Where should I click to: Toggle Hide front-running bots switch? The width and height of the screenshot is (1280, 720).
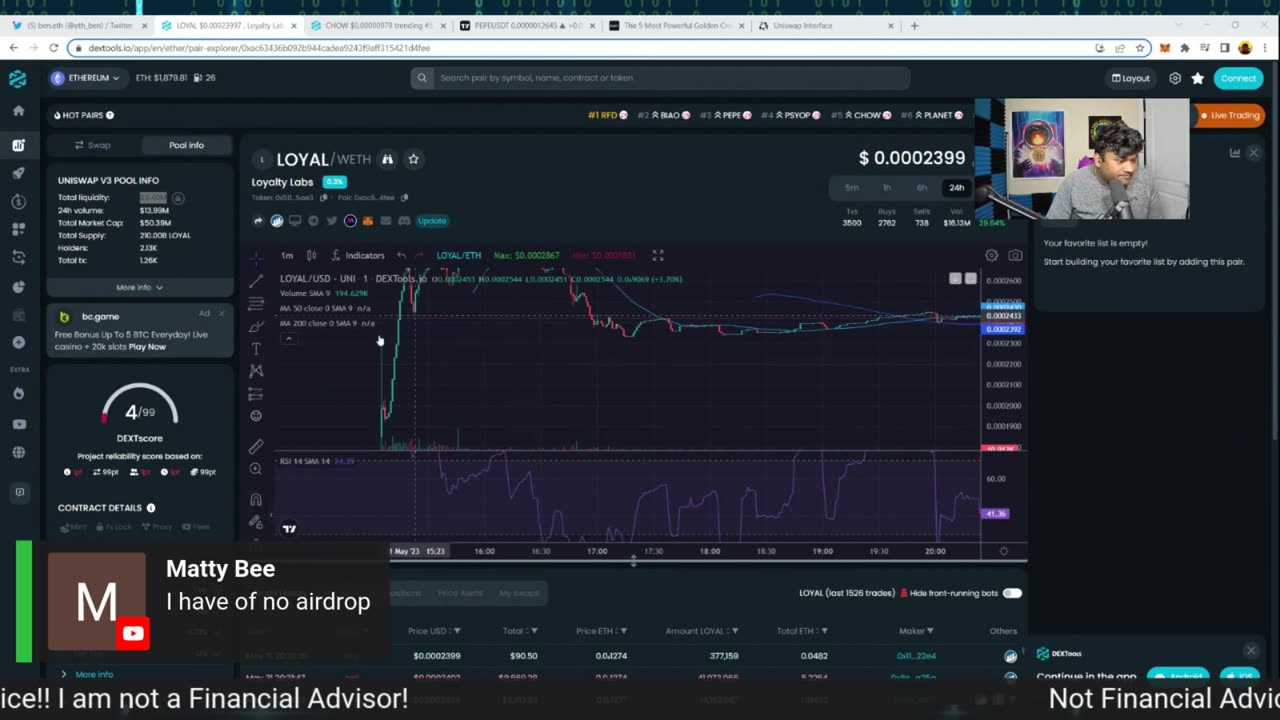[x=1012, y=593]
